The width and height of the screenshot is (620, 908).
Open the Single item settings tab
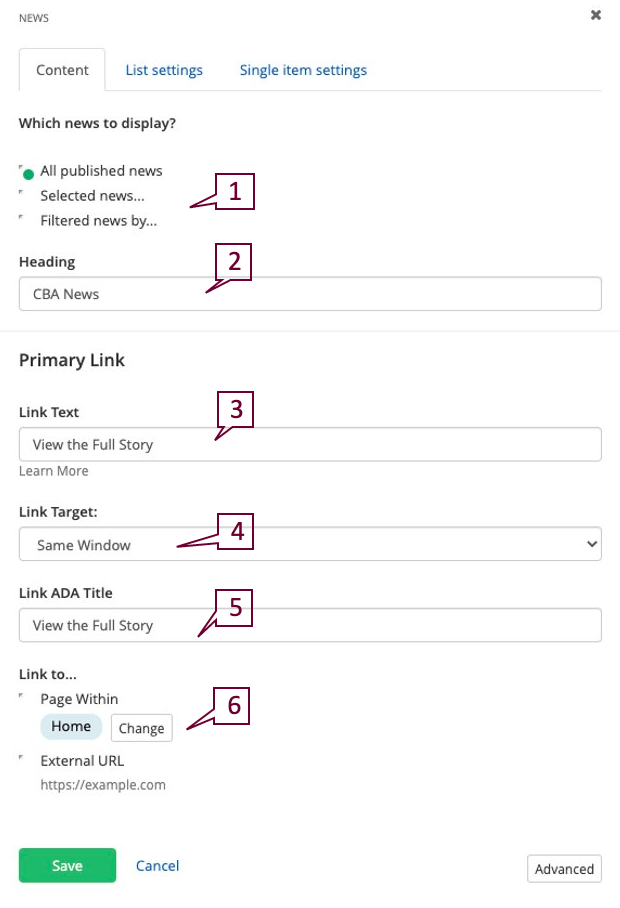click(x=303, y=70)
